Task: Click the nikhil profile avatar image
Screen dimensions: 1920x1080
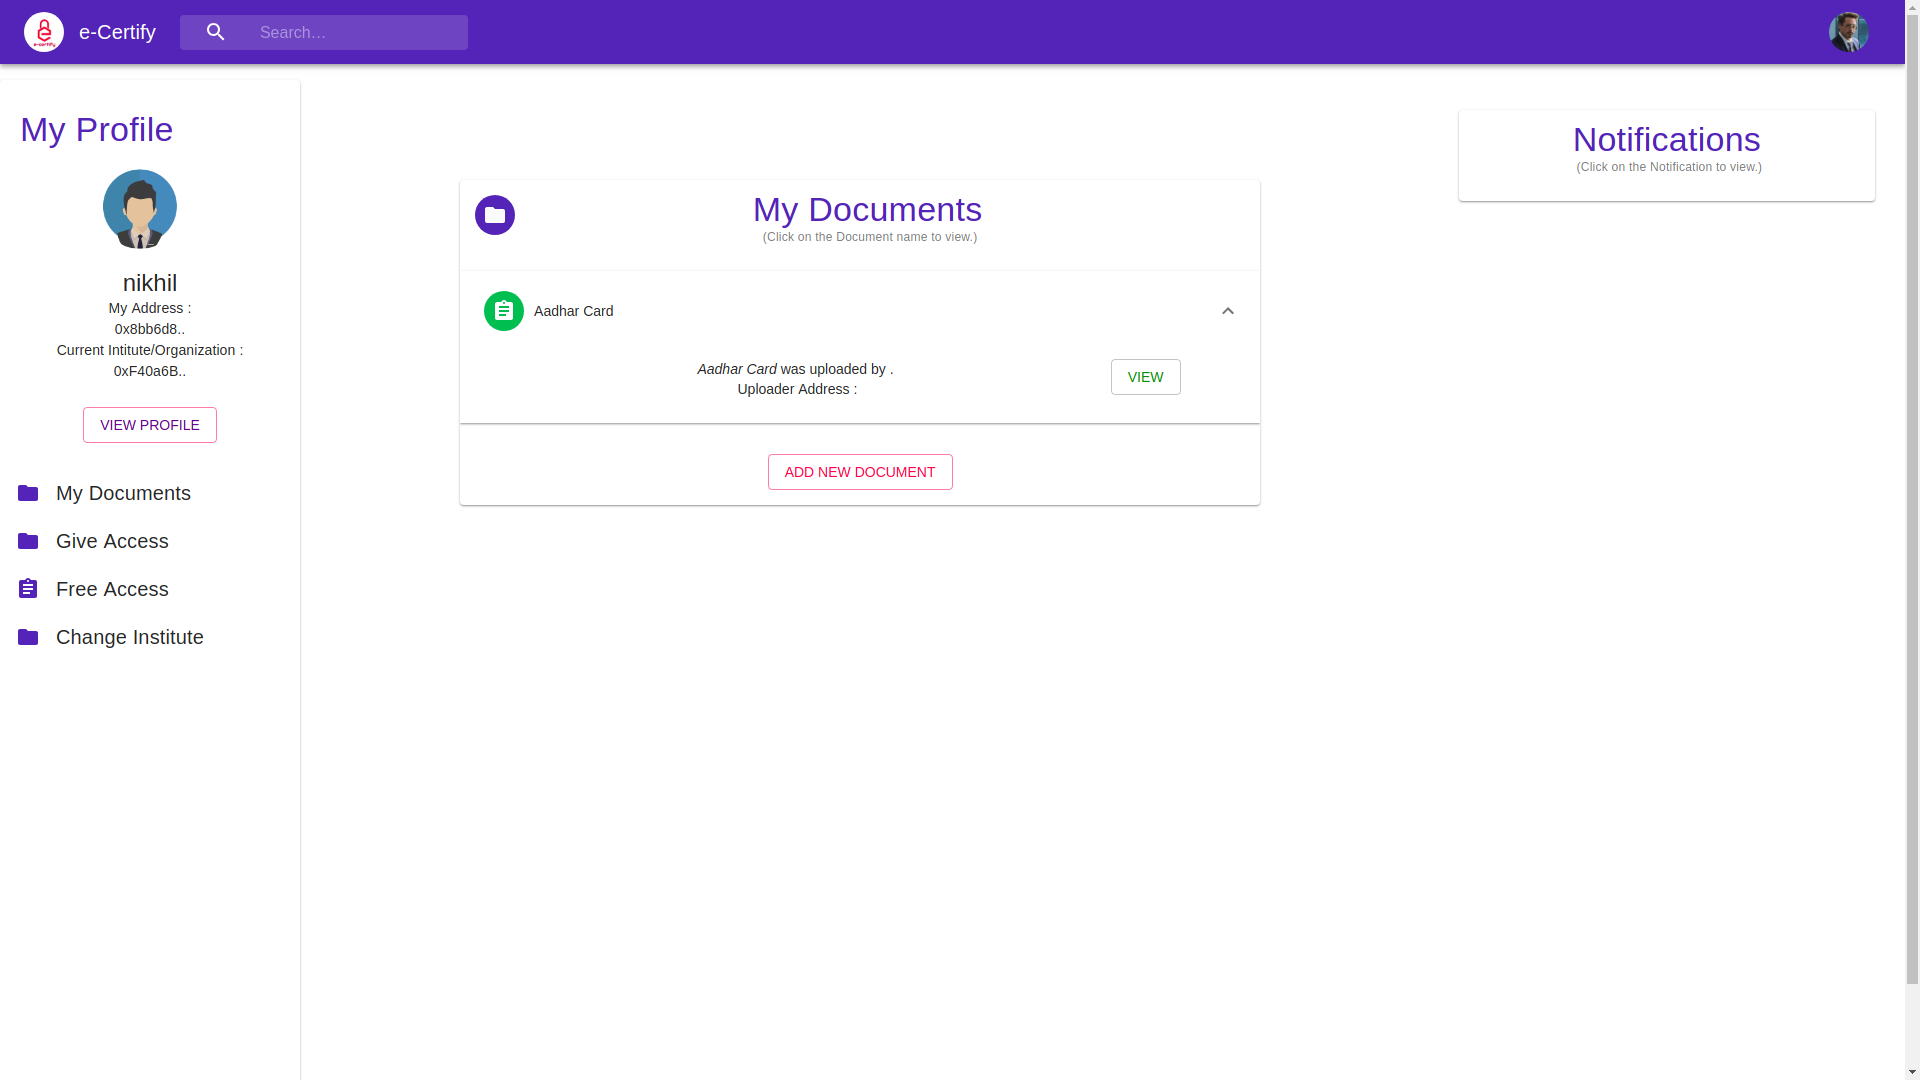Action: [x=140, y=208]
